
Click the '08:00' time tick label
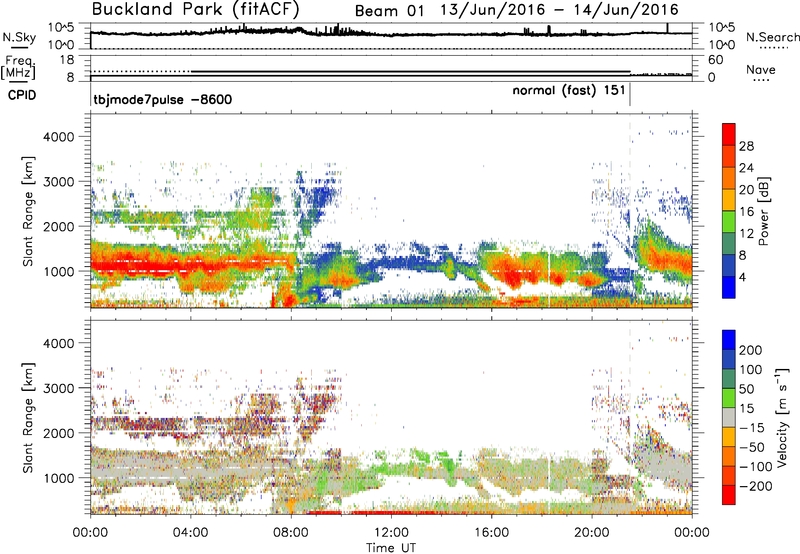pos(291,533)
